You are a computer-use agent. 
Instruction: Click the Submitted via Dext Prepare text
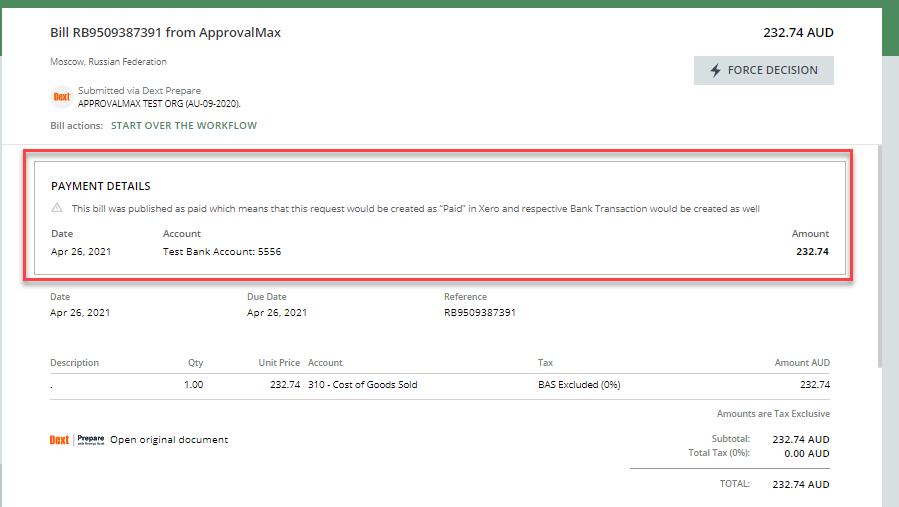point(139,91)
